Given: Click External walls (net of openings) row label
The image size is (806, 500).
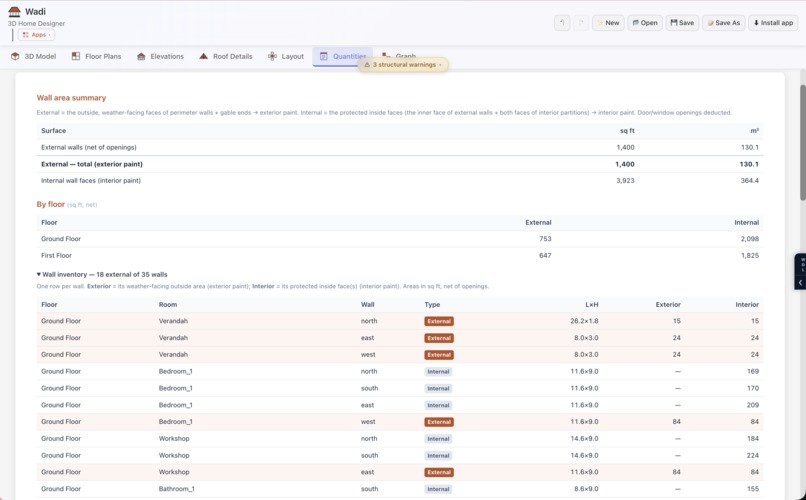Looking at the screenshot, I should click(x=88, y=147).
